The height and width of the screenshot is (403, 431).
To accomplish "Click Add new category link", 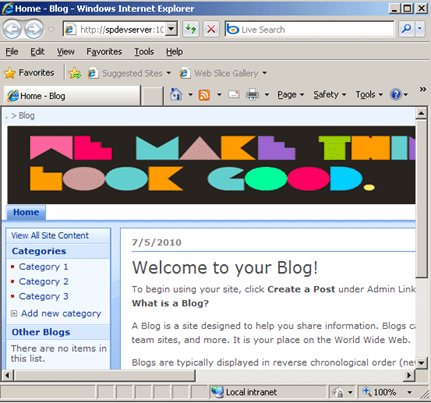I will pos(61,314).
